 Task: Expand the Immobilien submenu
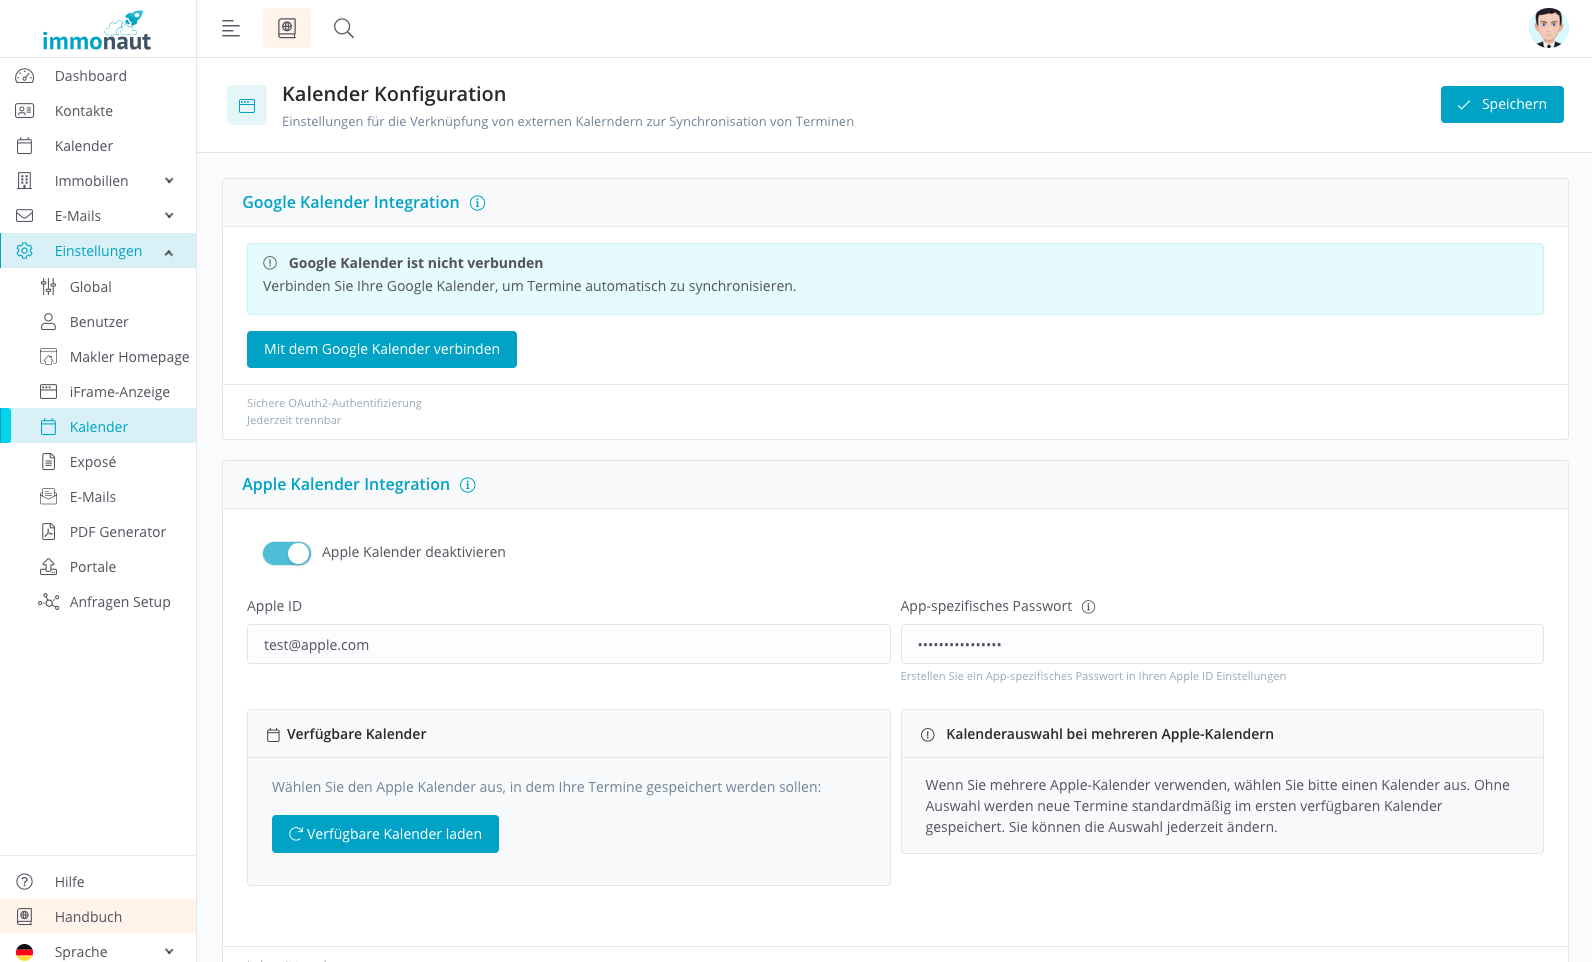click(169, 181)
